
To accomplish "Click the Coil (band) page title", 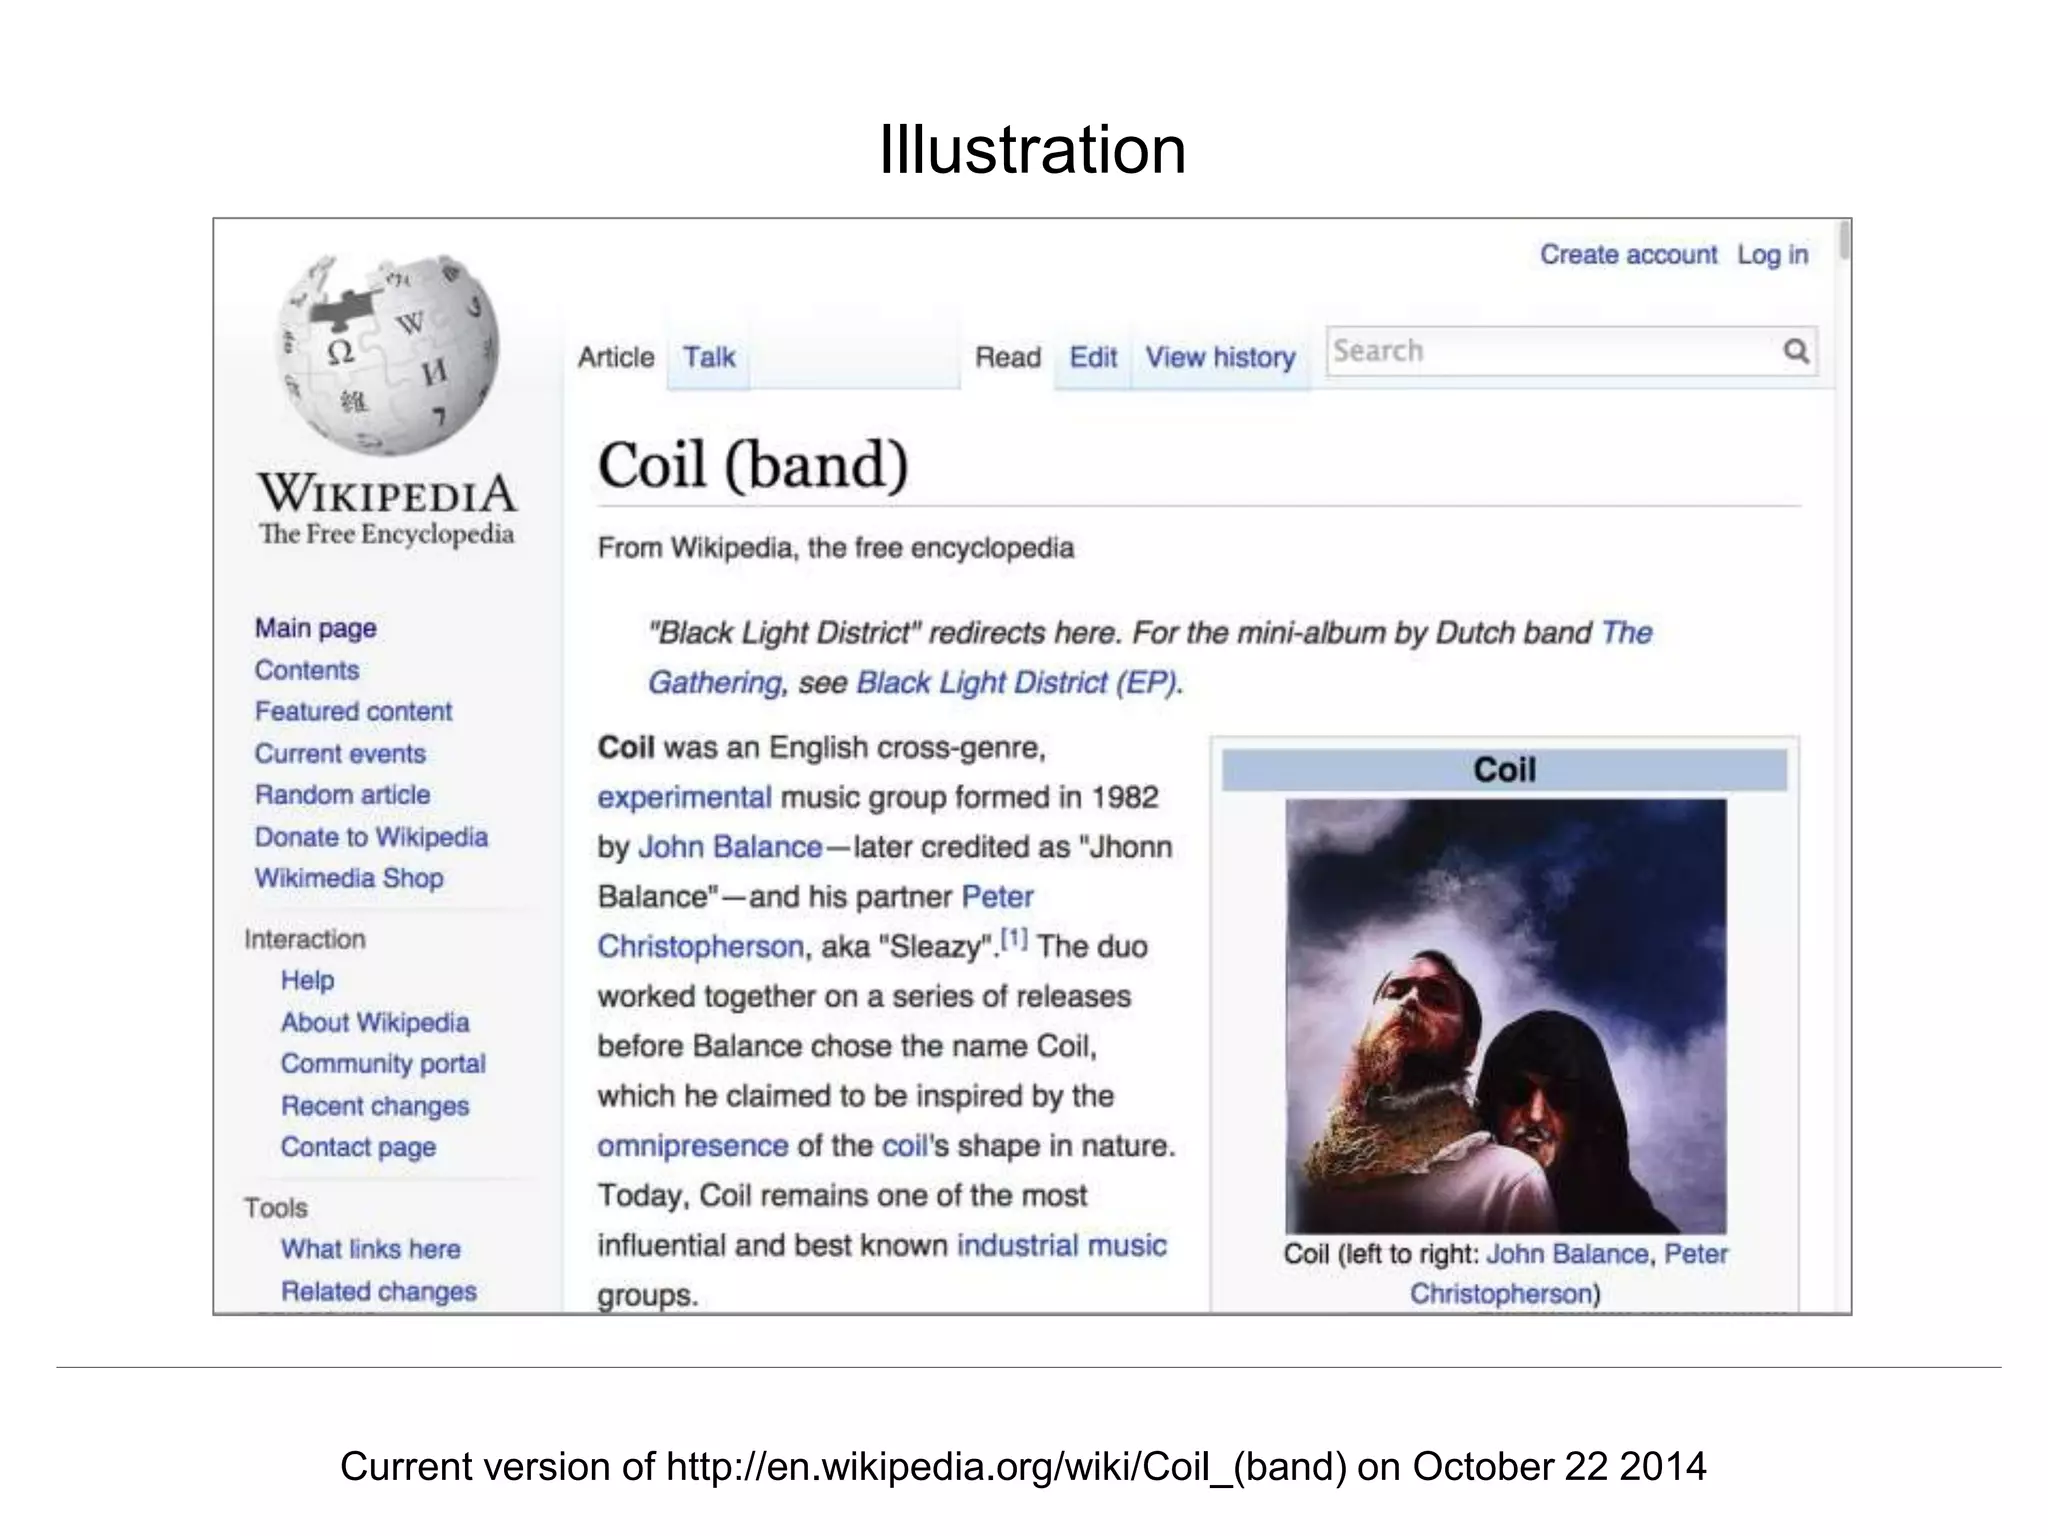I will tap(753, 465).
